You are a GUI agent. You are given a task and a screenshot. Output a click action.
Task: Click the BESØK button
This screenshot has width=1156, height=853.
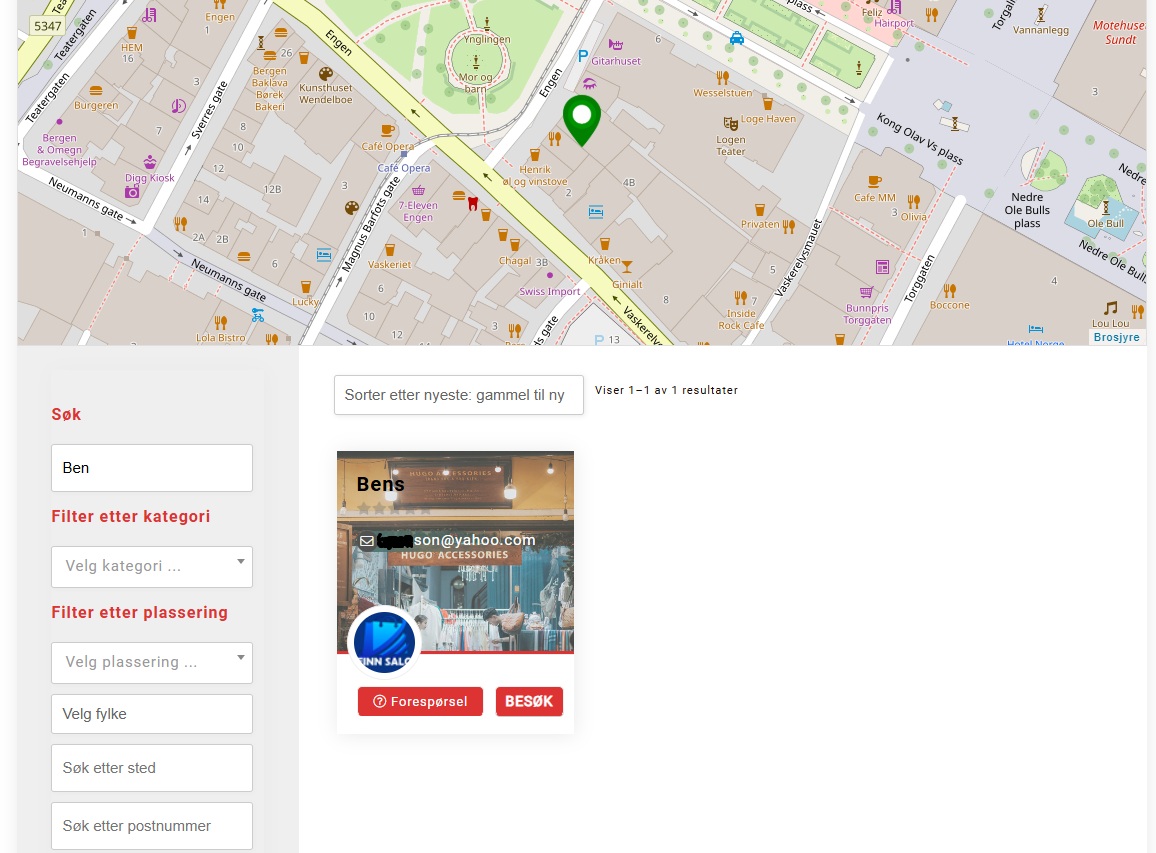point(529,702)
